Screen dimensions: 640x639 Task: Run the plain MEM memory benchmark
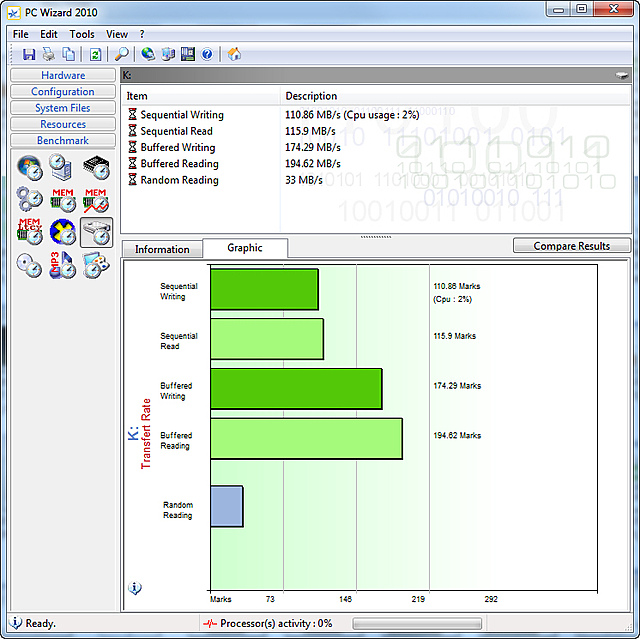[62, 200]
